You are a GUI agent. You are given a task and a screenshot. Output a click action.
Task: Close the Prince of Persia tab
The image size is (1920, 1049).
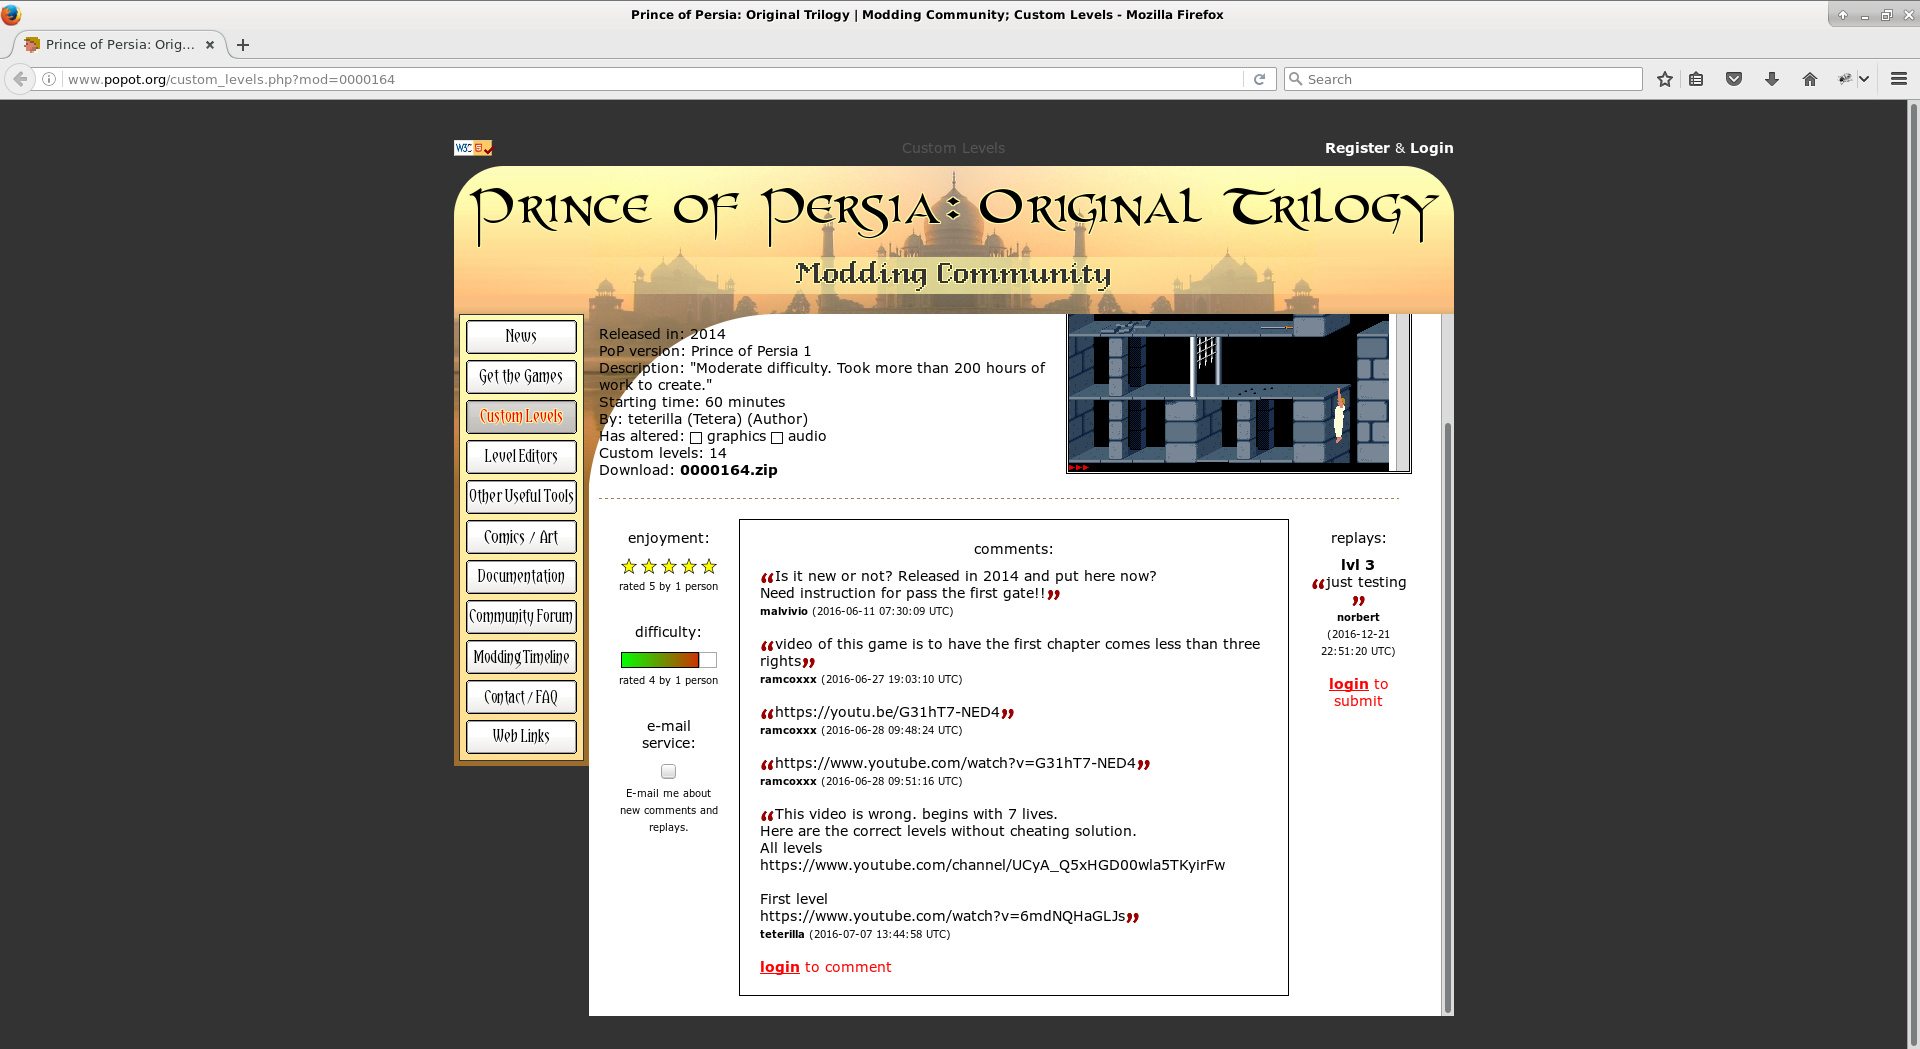pyautogui.click(x=210, y=45)
